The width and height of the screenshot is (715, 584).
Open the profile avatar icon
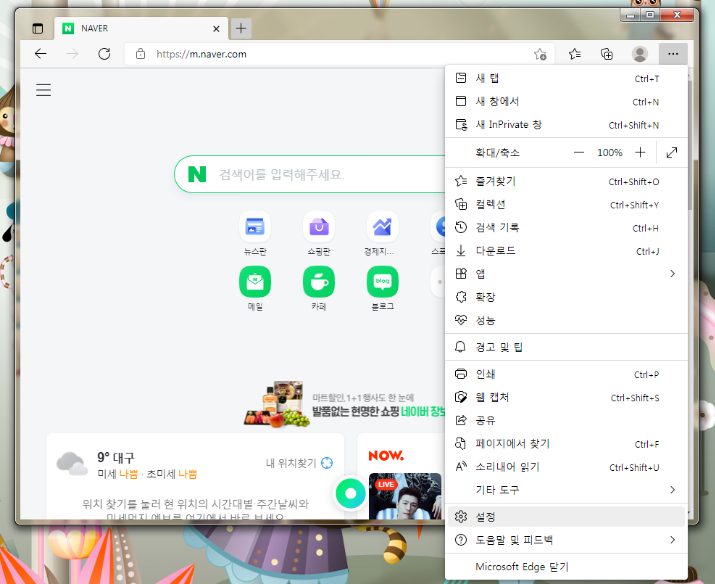[x=640, y=54]
